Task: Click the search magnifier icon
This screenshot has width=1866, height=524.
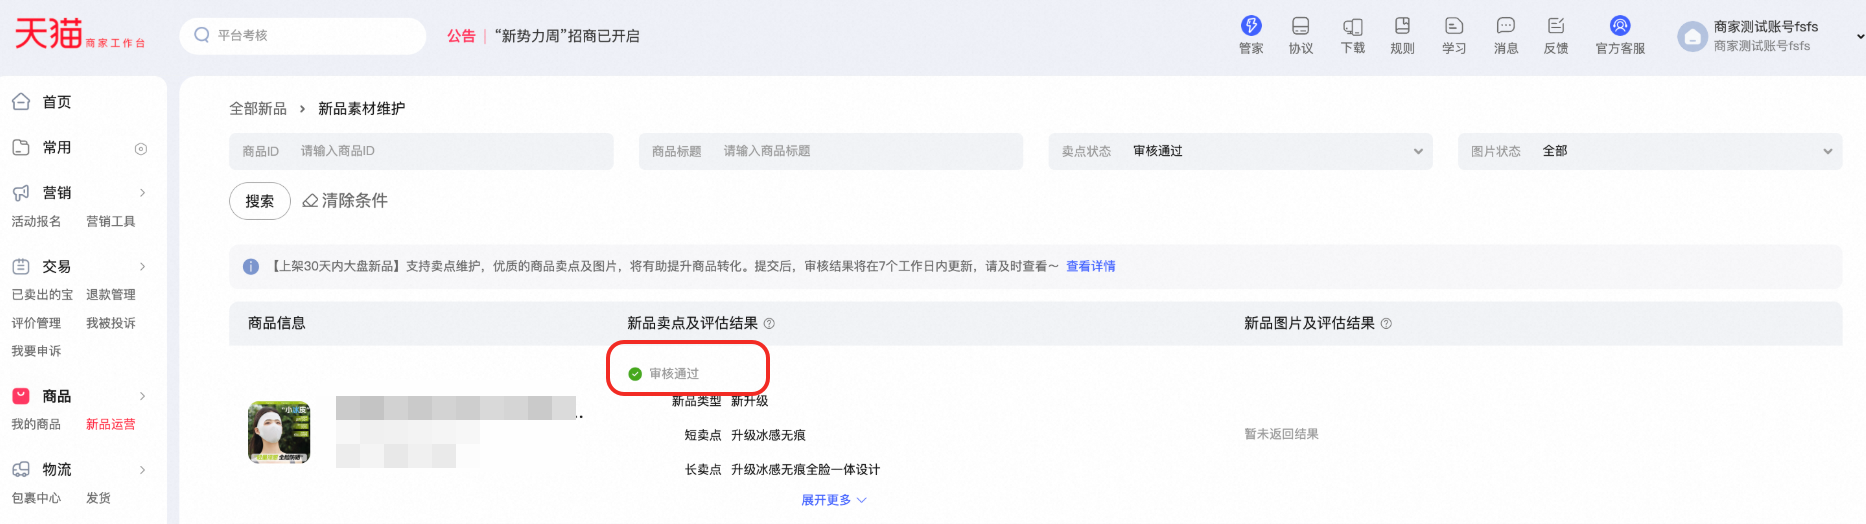Action: [202, 35]
